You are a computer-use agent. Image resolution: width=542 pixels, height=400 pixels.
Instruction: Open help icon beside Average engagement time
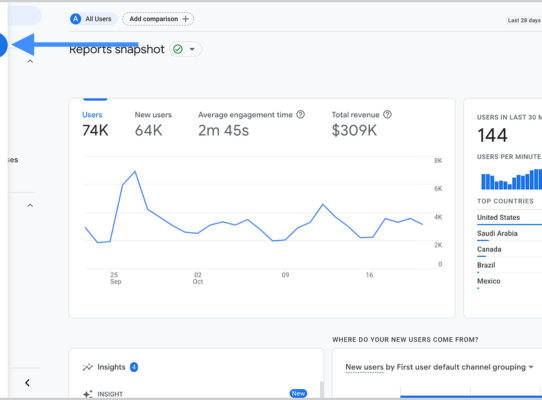pyautogui.click(x=301, y=114)
